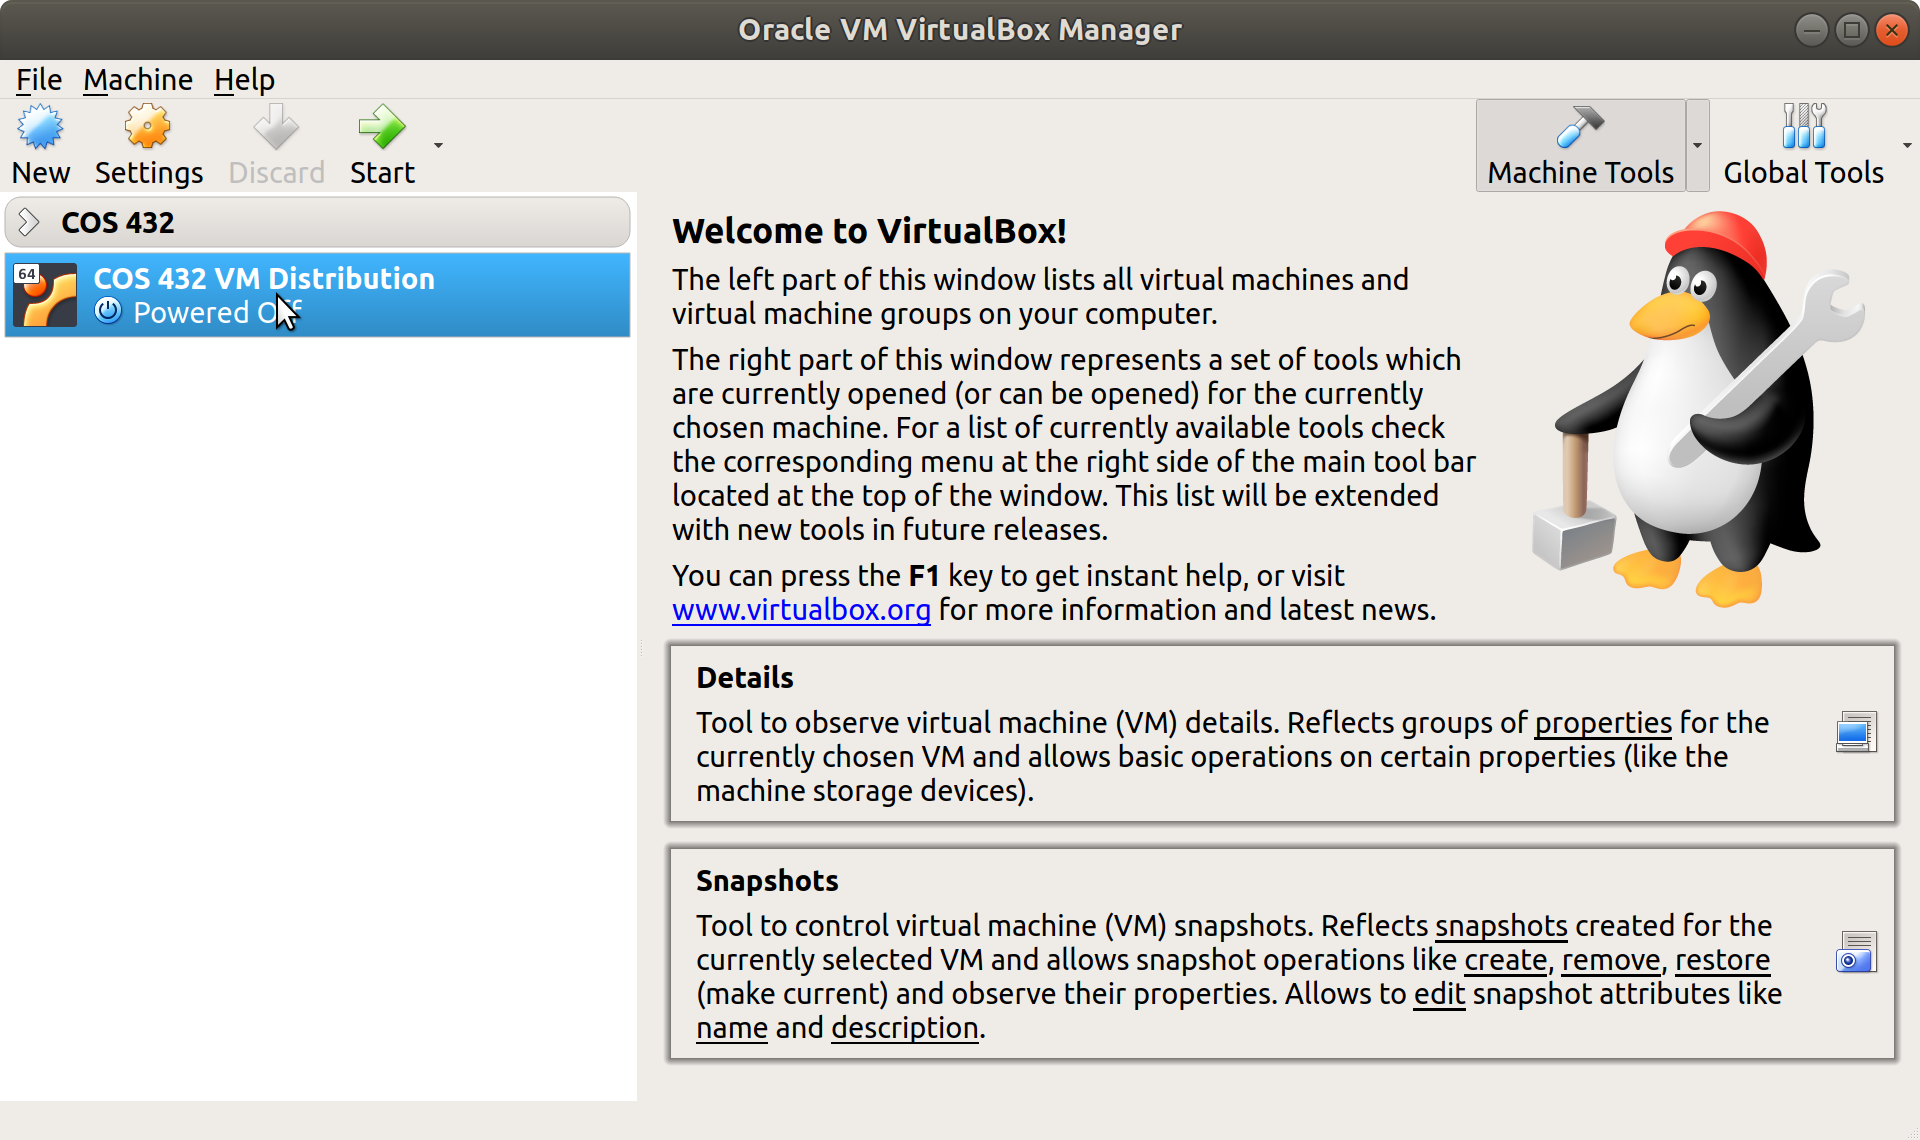Open the Details tool icon
Viewport: 1920px width, 1140px height.
click(x=1856, y=732)
